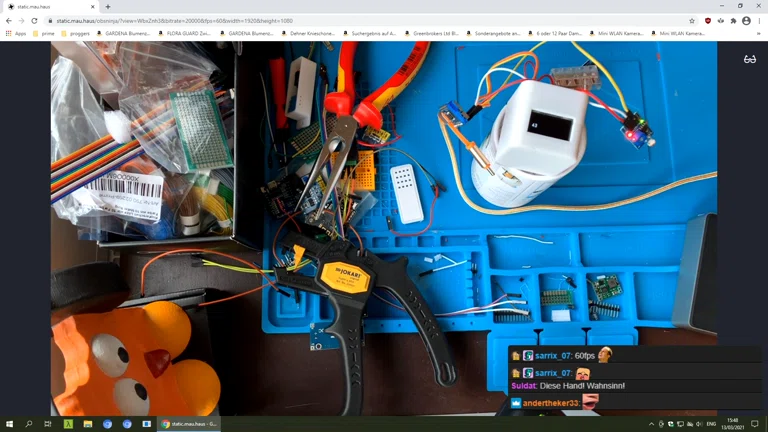Open the 'Dehner Knieschone...' bookmark
The width and height of the screenshot is (768, 432).
tap(311, 33)
